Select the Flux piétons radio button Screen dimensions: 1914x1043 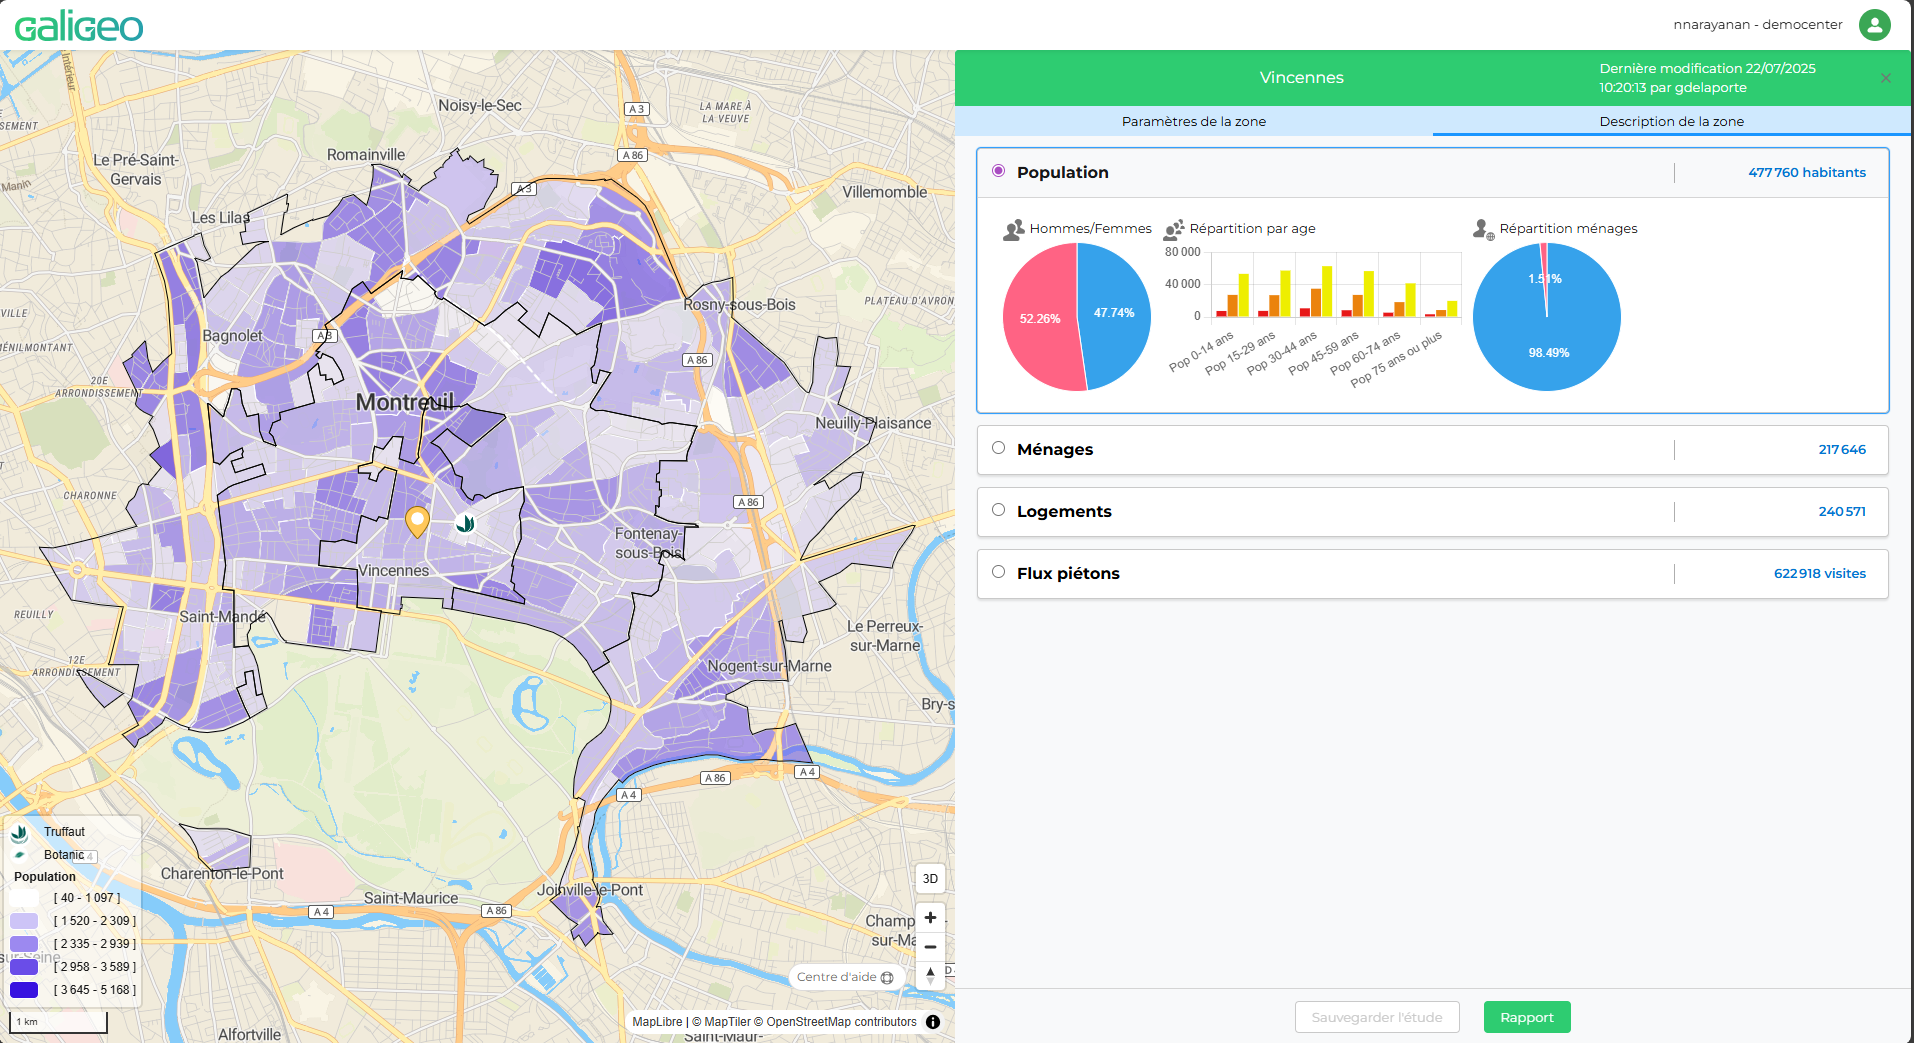(x=998, y=572)
